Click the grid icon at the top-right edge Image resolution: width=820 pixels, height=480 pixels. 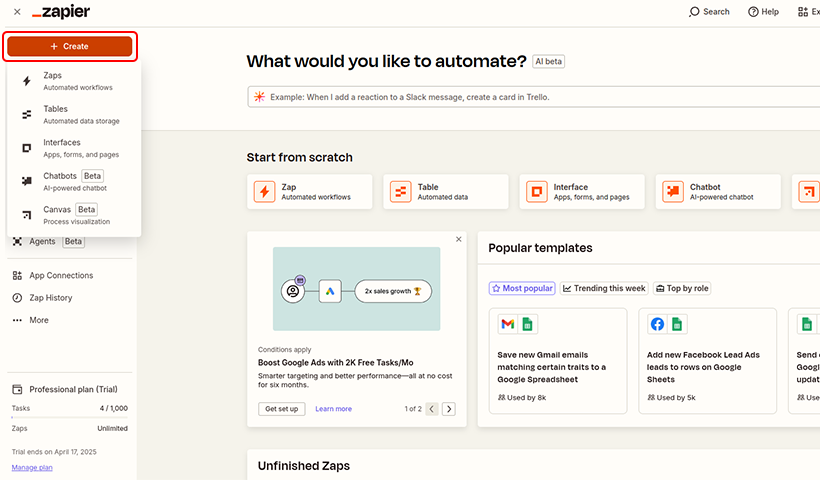click(x=803, y=12)
